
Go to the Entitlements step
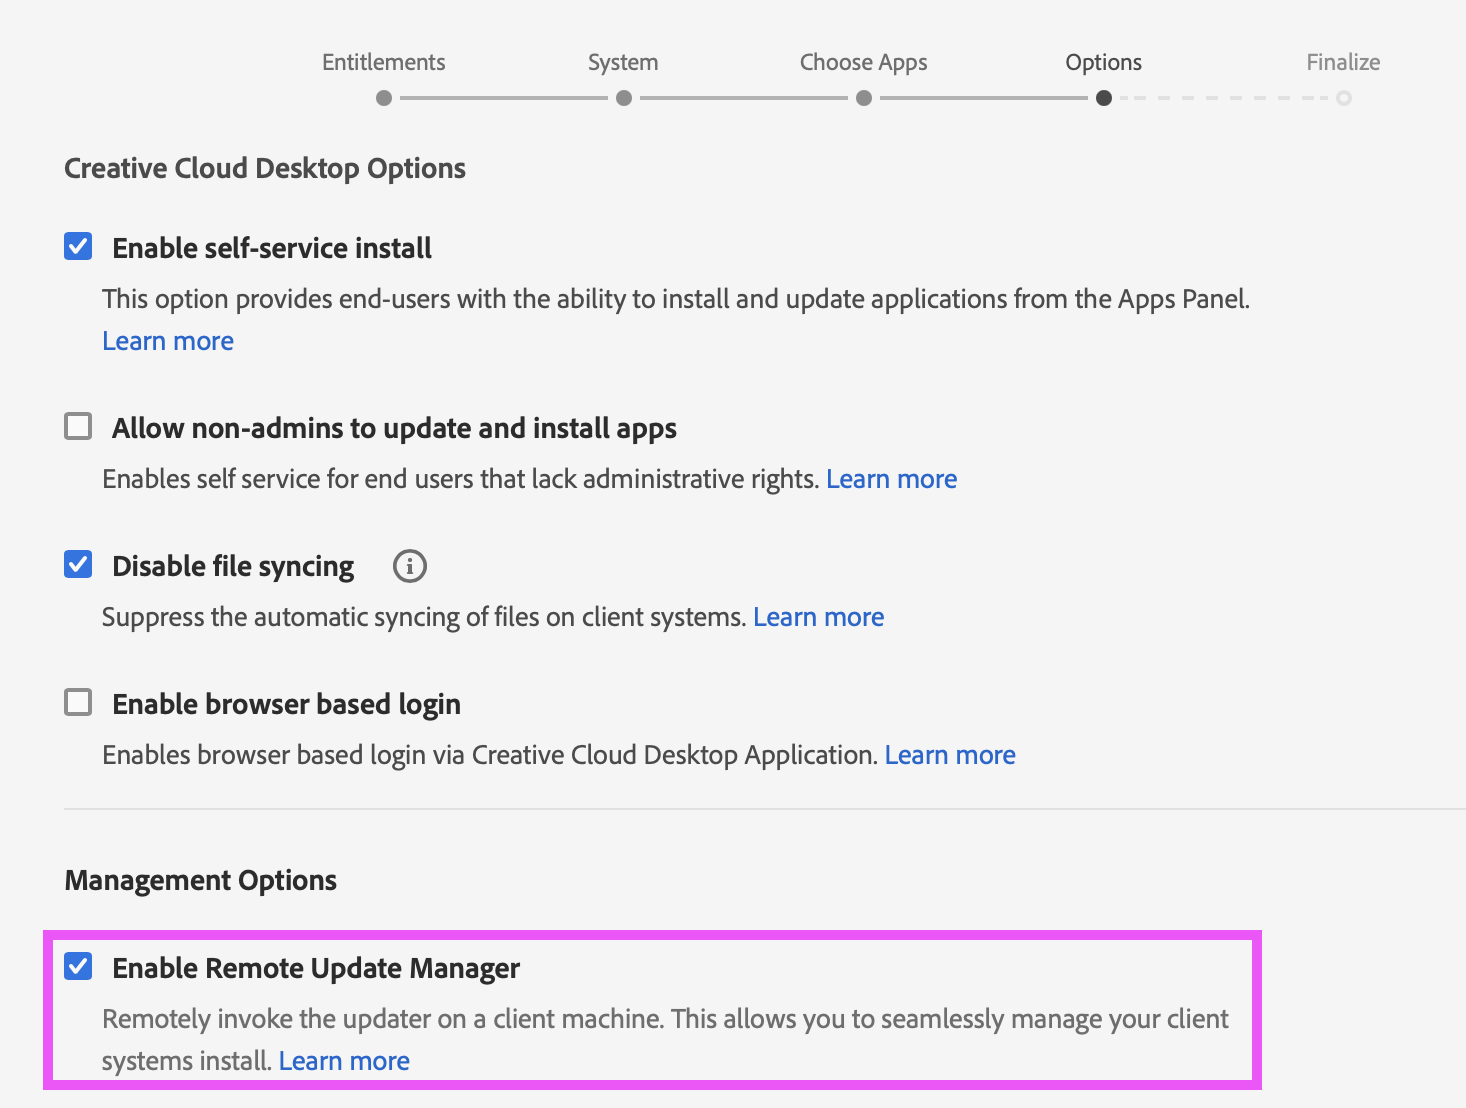tap(383, 62)
